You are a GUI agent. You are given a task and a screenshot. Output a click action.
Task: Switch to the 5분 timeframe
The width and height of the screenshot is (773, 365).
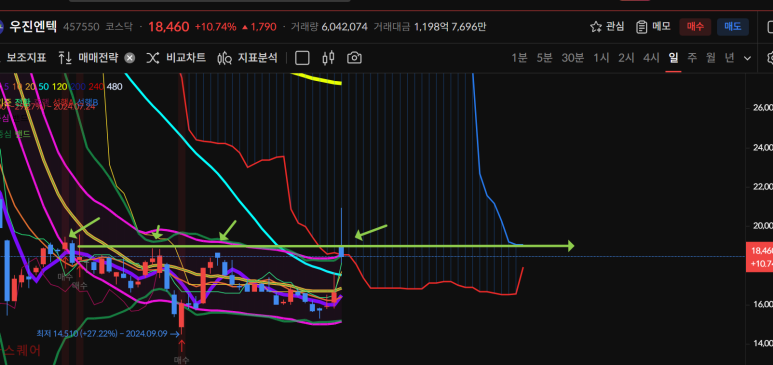tap(544, 58)
